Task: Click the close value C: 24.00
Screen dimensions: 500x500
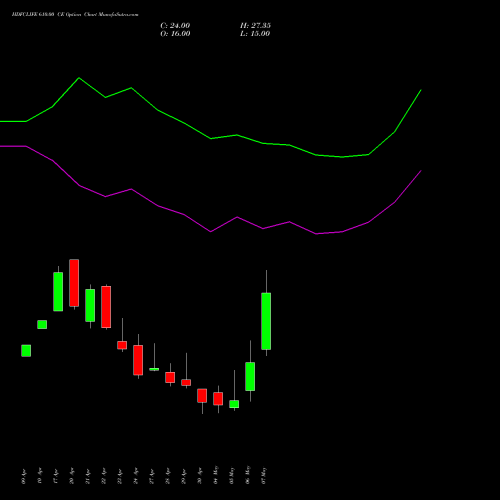Action: point(175,25)
